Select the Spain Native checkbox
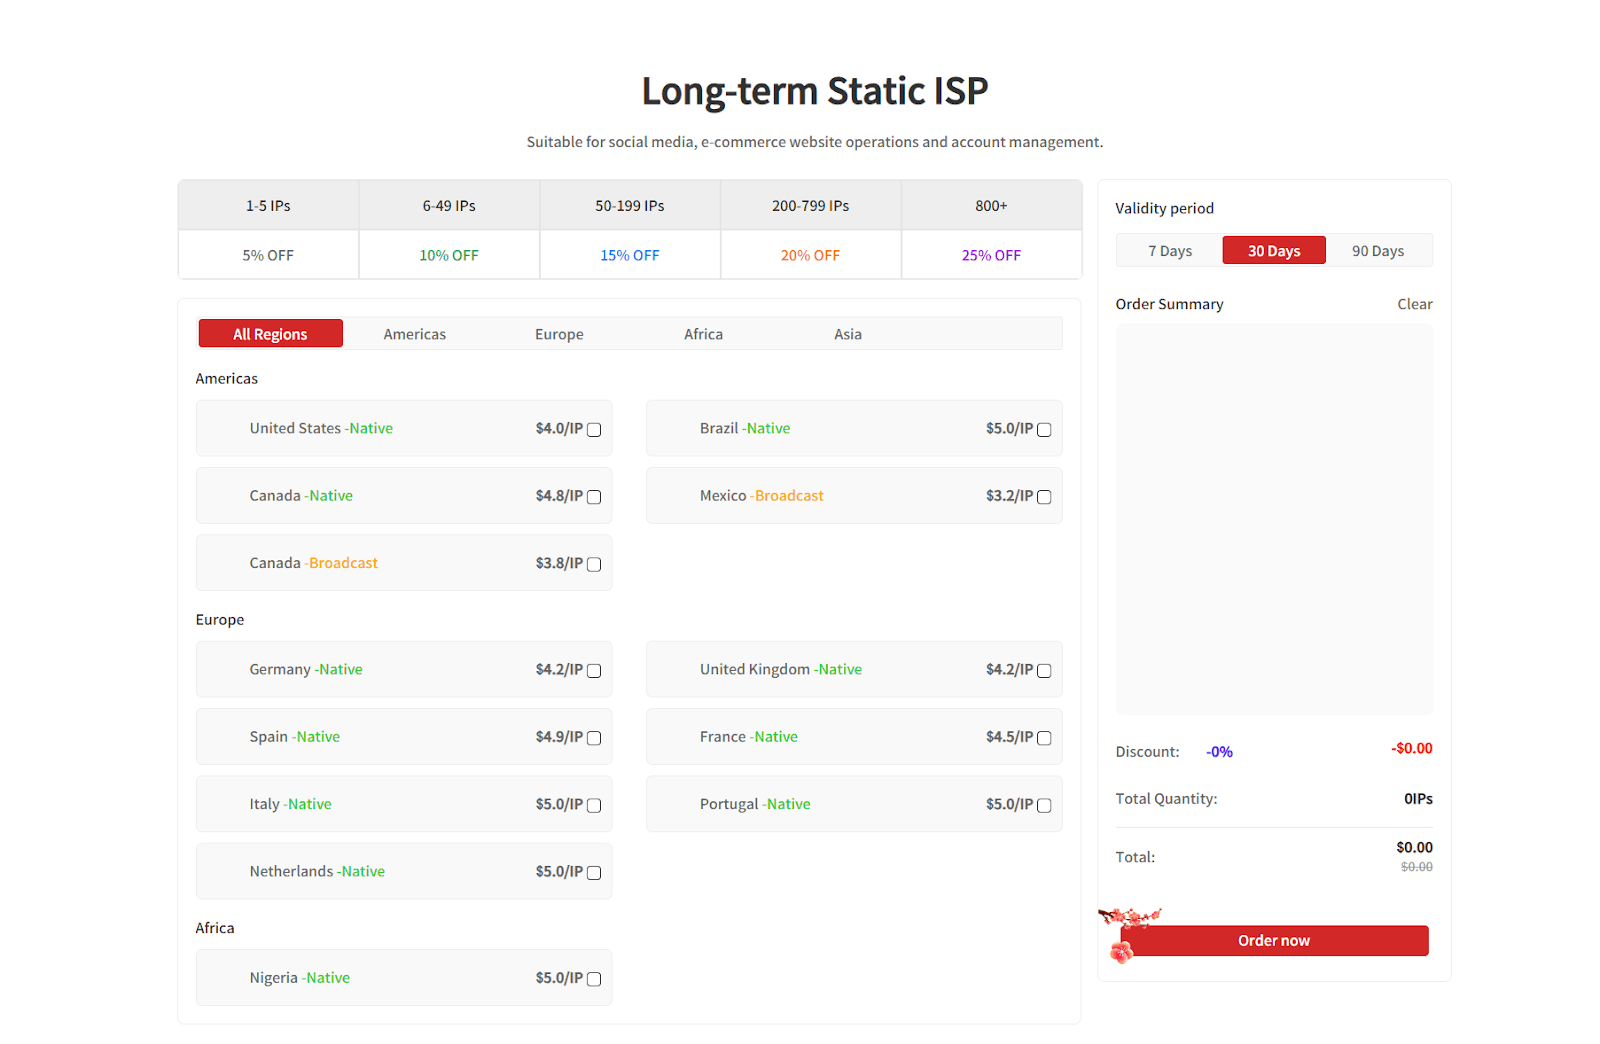Image resolution: width=1600 pixels, height=1044 pixels. [594, 738]
